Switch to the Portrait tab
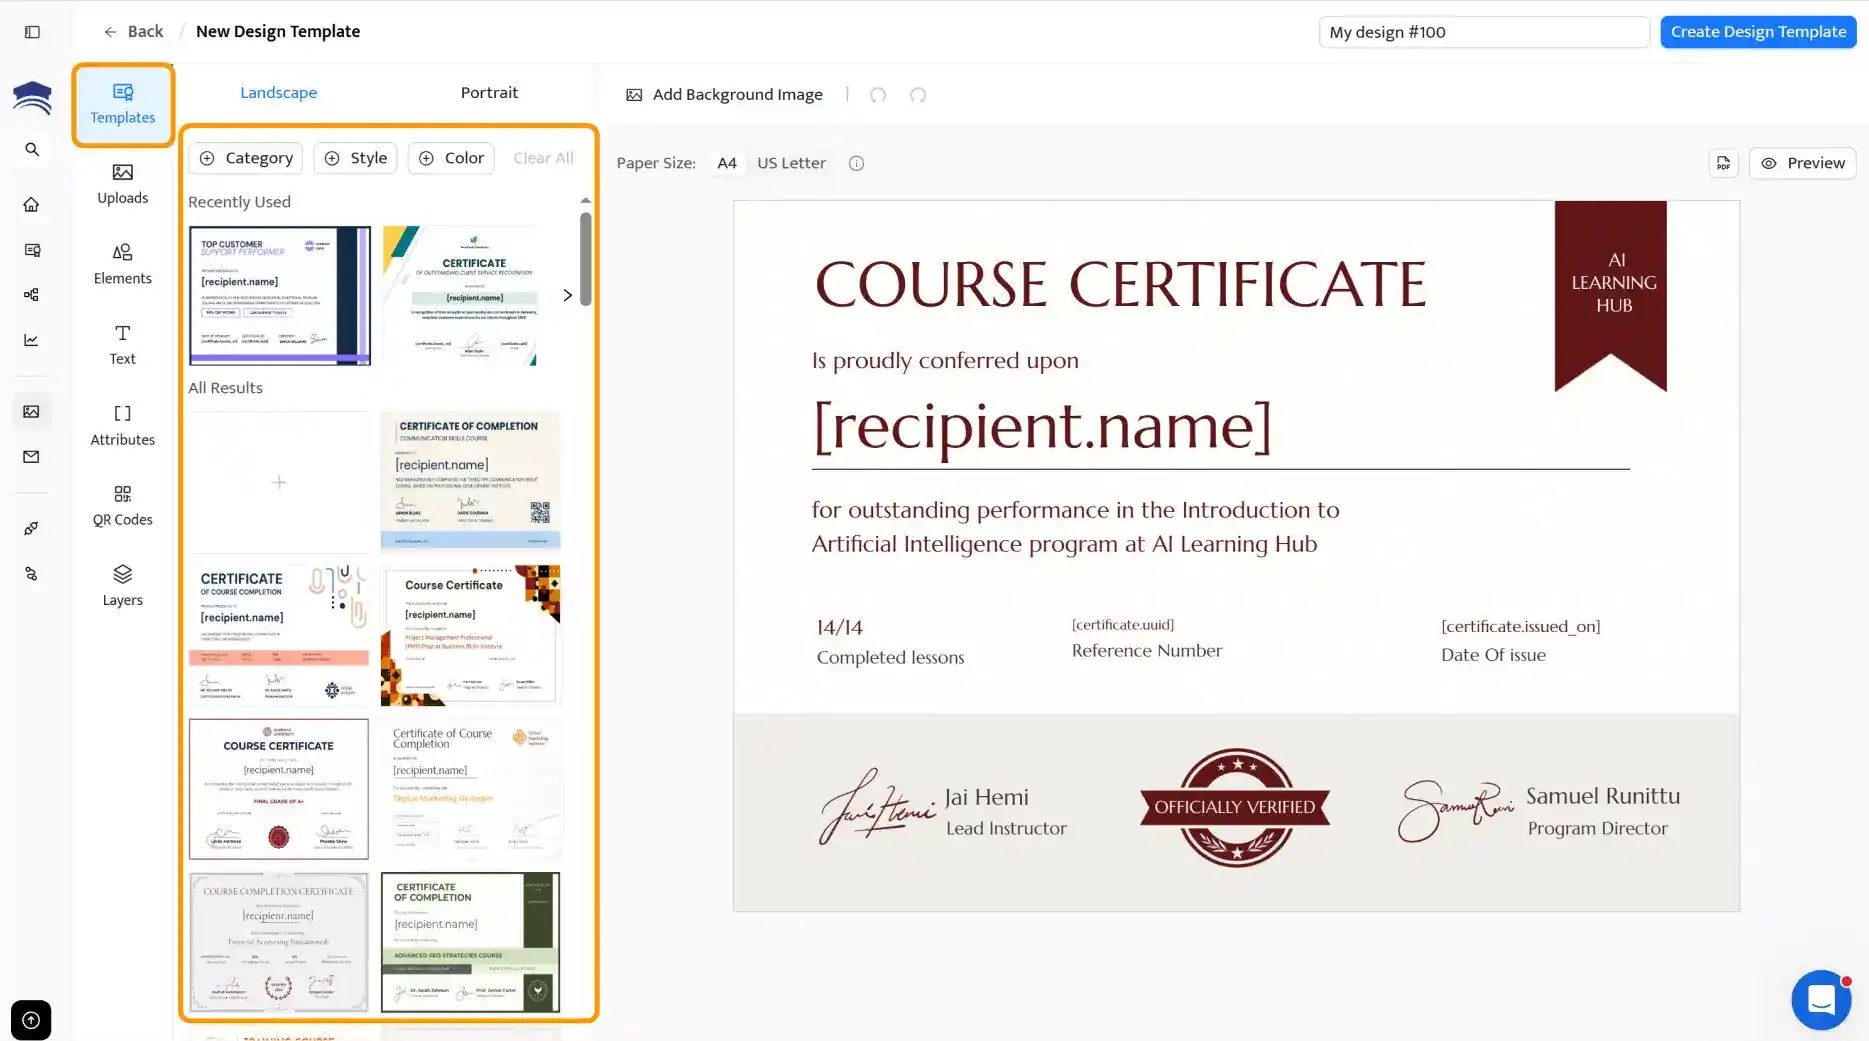Viewport: 1869px width, 1041px height. coord(489,93)
